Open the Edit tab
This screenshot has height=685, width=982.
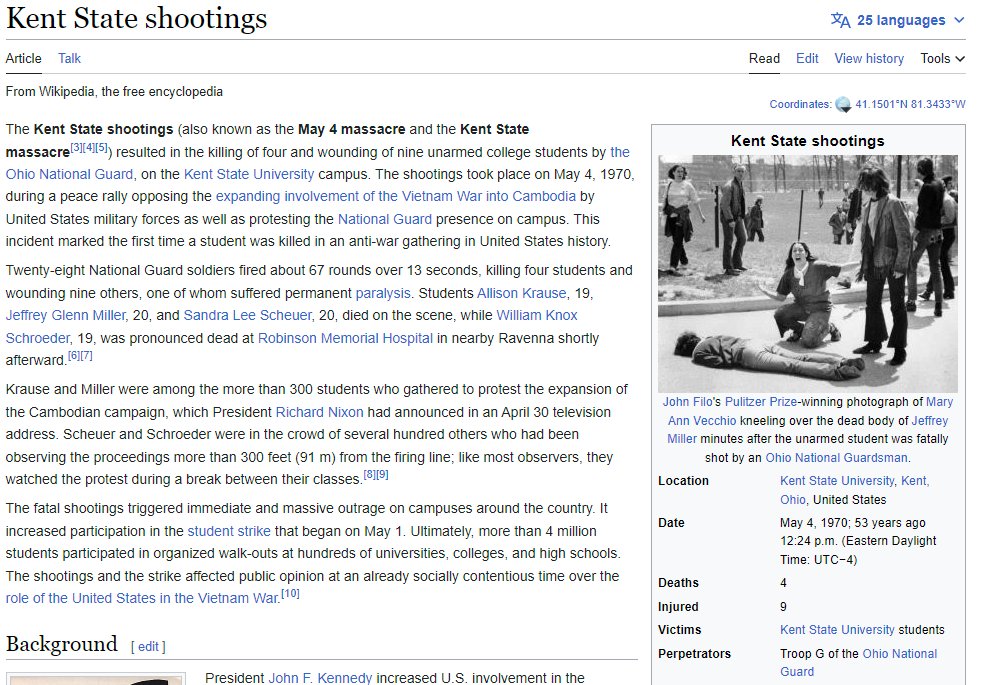coord(807,58)
